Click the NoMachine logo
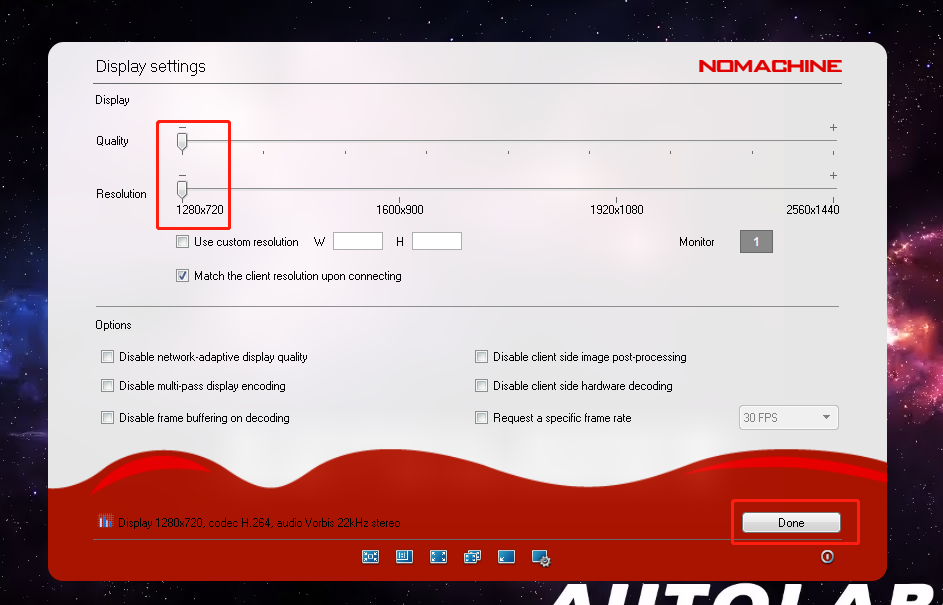The height and width of the screenshot is (605, 943). [769, 66]
